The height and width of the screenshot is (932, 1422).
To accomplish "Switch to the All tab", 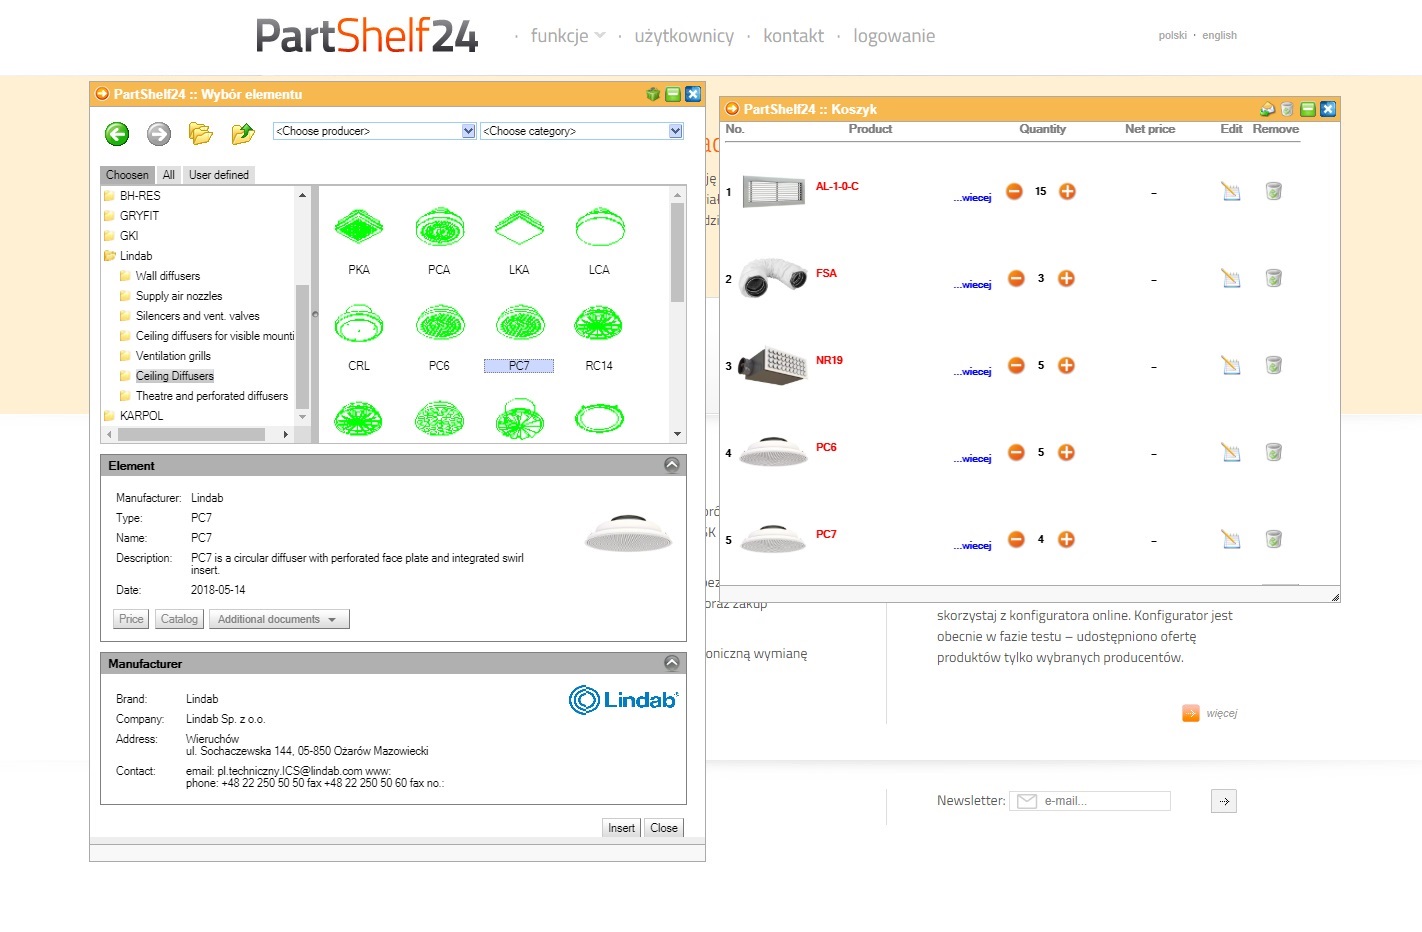I will (168, 175).
